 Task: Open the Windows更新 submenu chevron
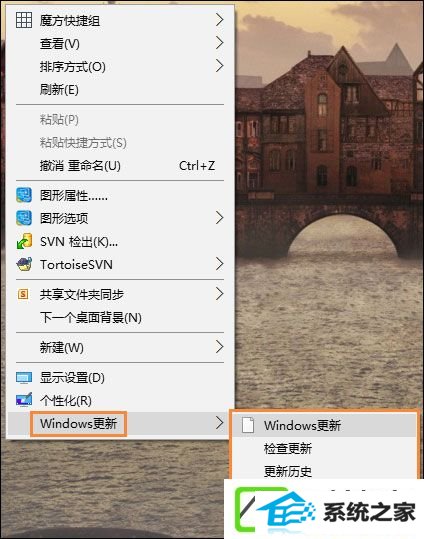click(x=220, y=423)
